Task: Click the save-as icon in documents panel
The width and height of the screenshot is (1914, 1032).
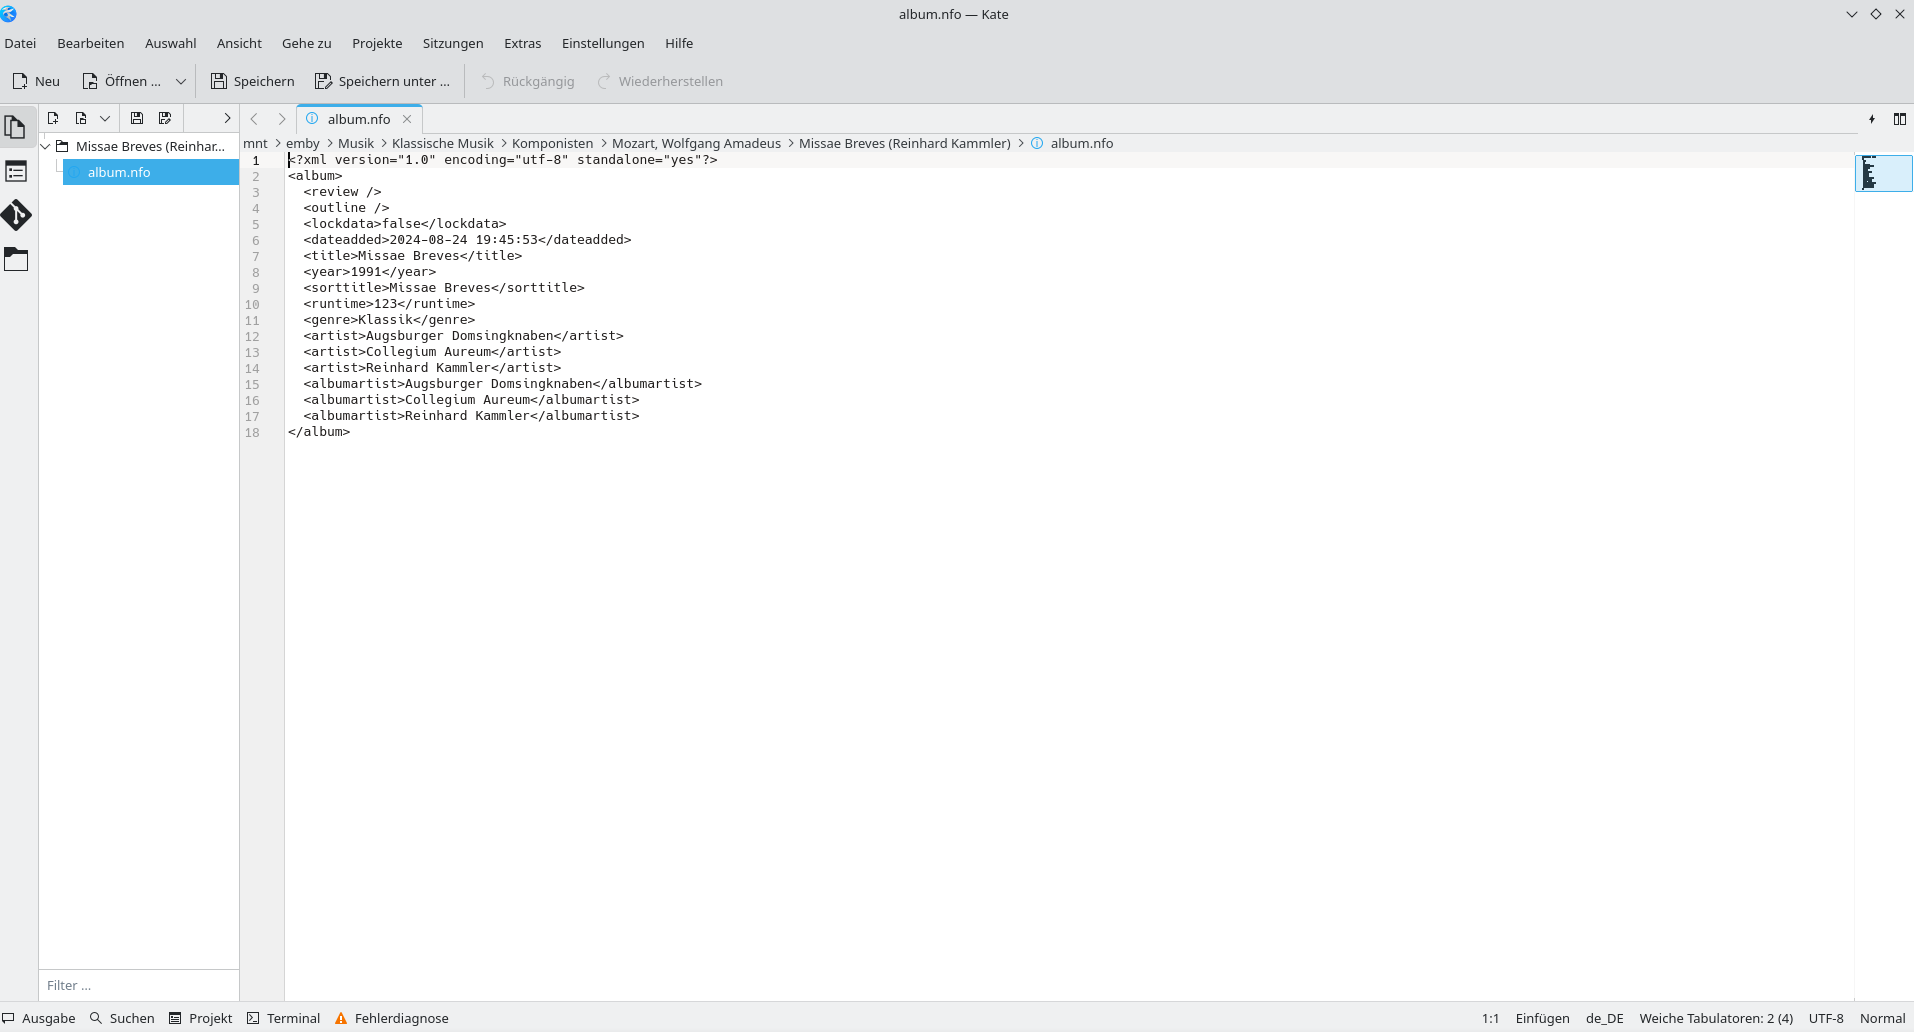Action: click(165, 118)
